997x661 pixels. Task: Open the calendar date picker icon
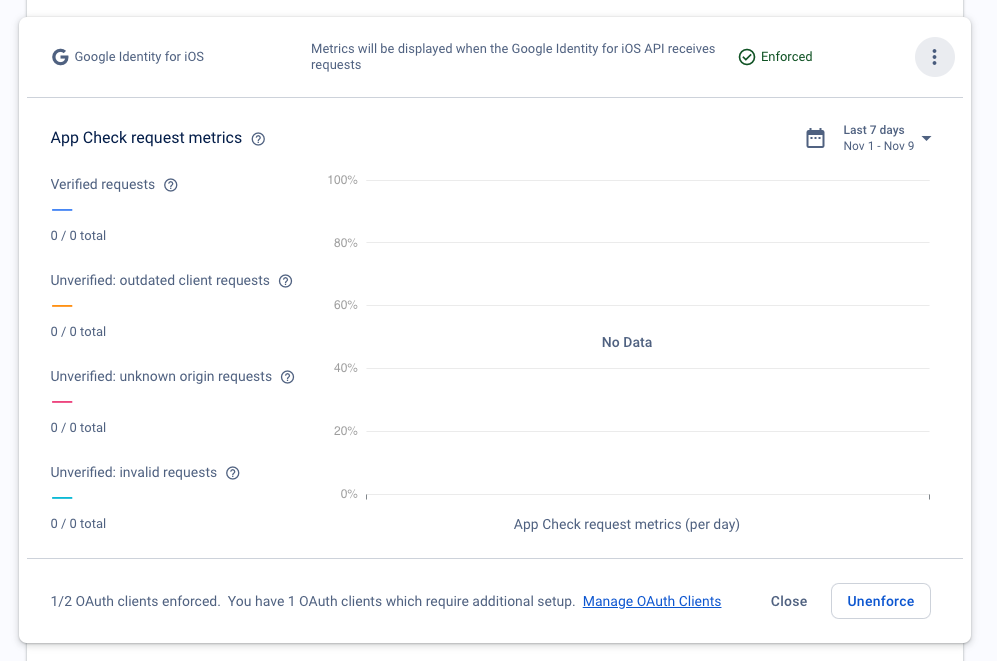(815, 137)
